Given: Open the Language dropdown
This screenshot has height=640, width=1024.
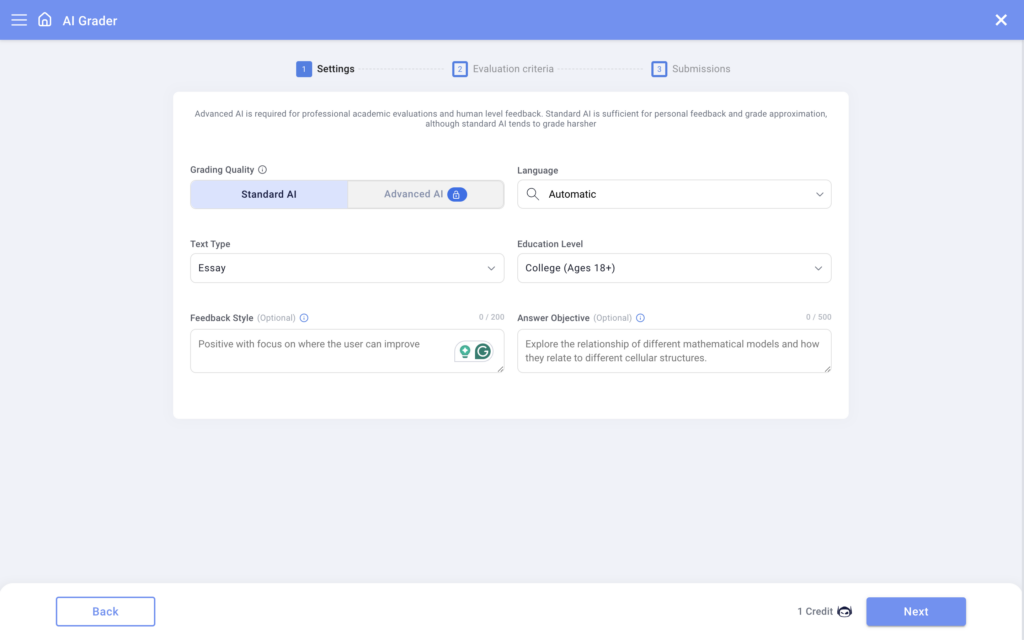Looking at the screenshot, I should (674, 194).
